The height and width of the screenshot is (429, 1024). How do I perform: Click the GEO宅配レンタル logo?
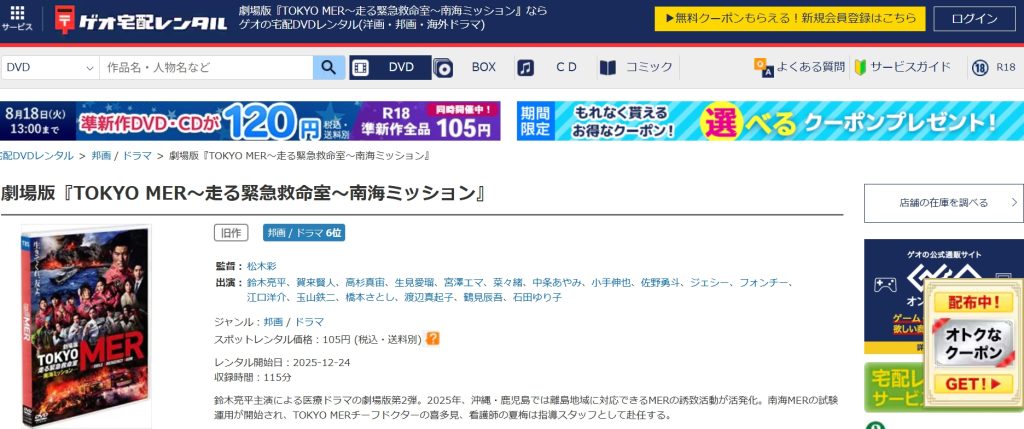pos(140,19)
